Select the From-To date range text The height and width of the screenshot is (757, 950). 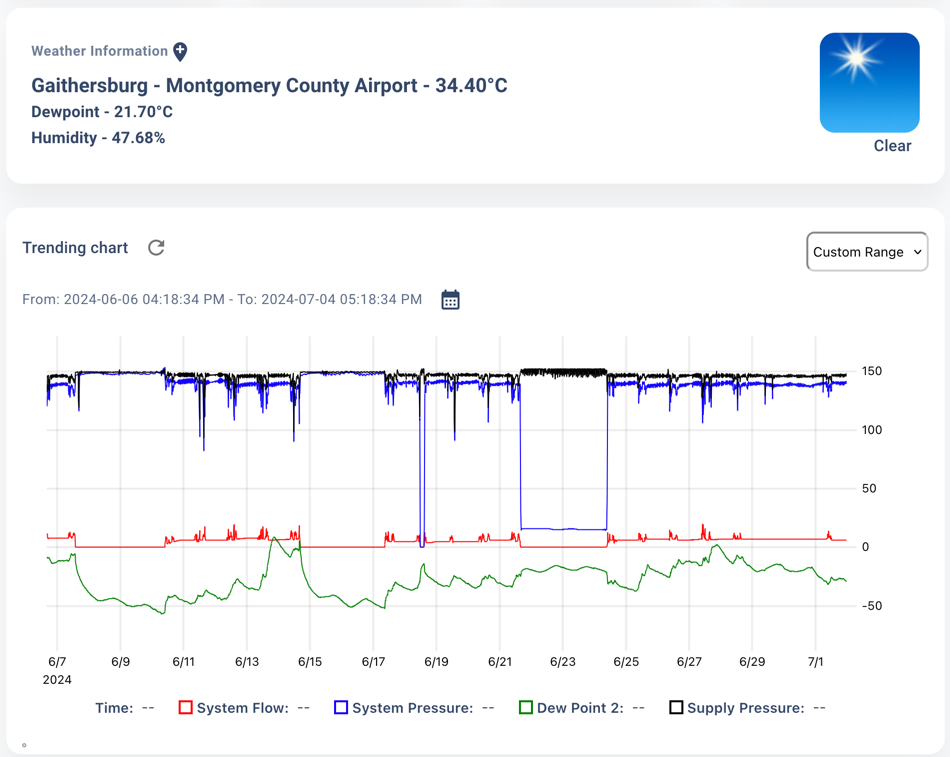coord(222,299)
